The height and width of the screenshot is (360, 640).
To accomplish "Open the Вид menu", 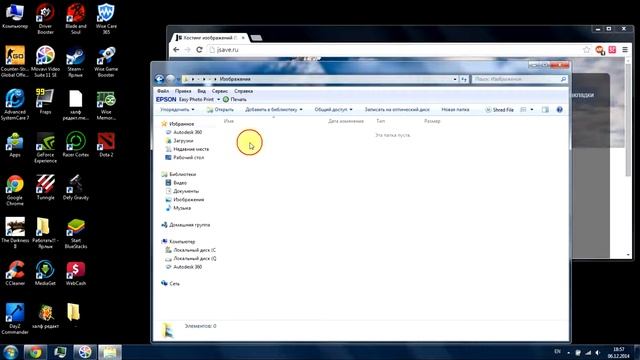I will [x=201, y=91].
